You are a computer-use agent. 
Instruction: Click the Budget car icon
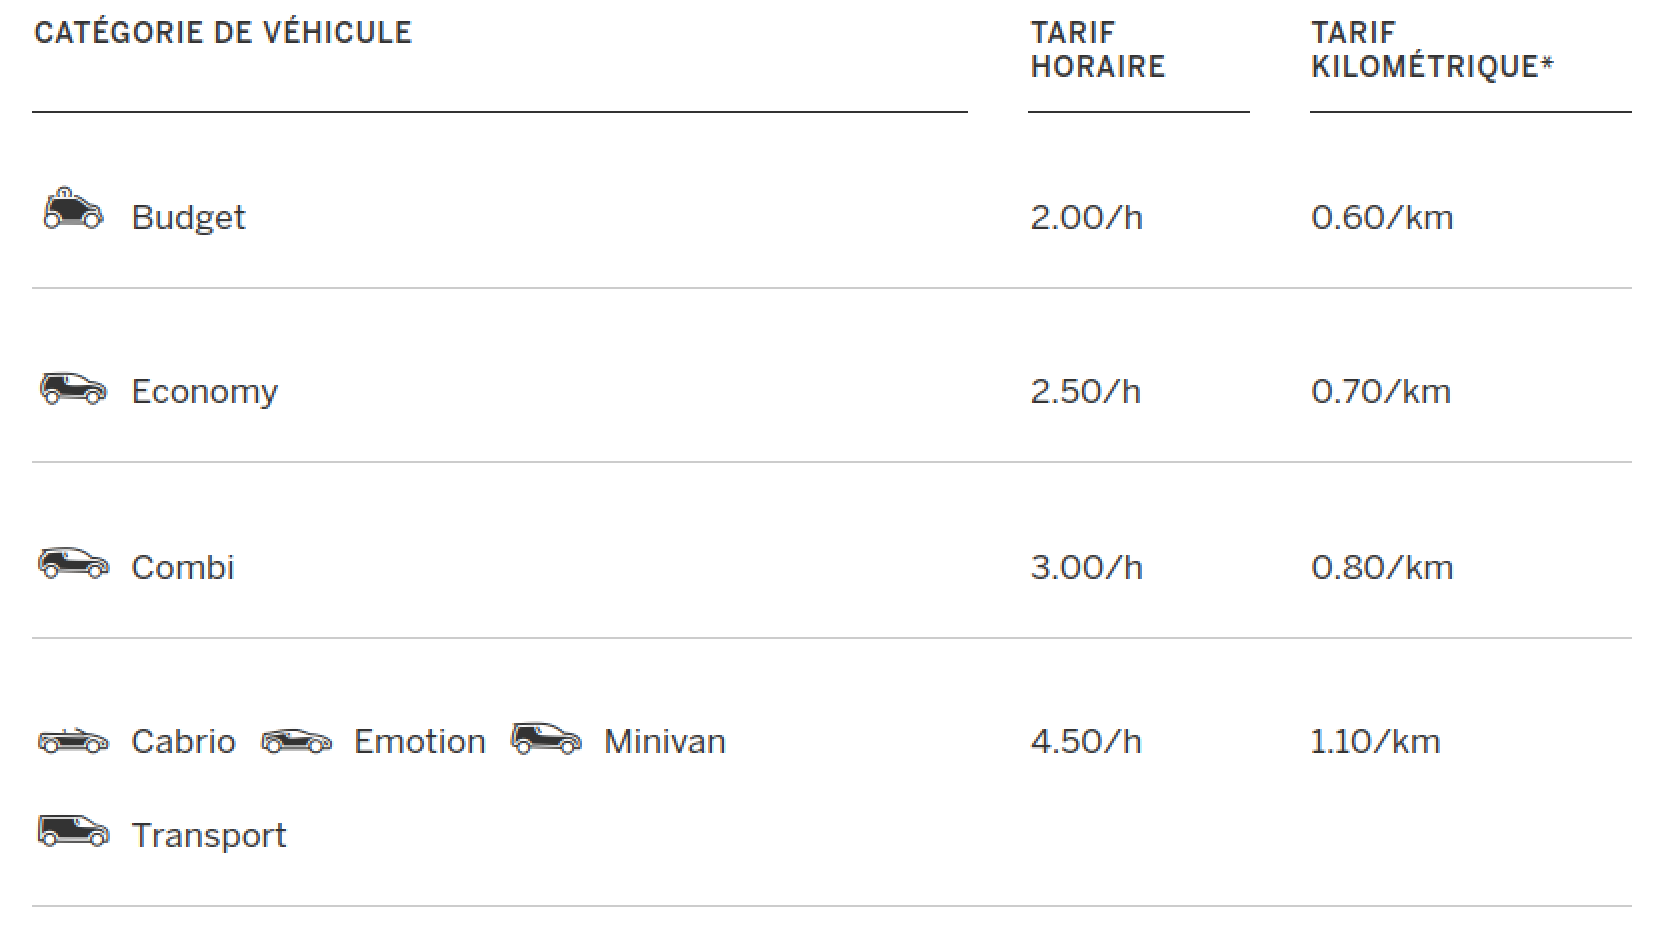(x=73, y=208)
